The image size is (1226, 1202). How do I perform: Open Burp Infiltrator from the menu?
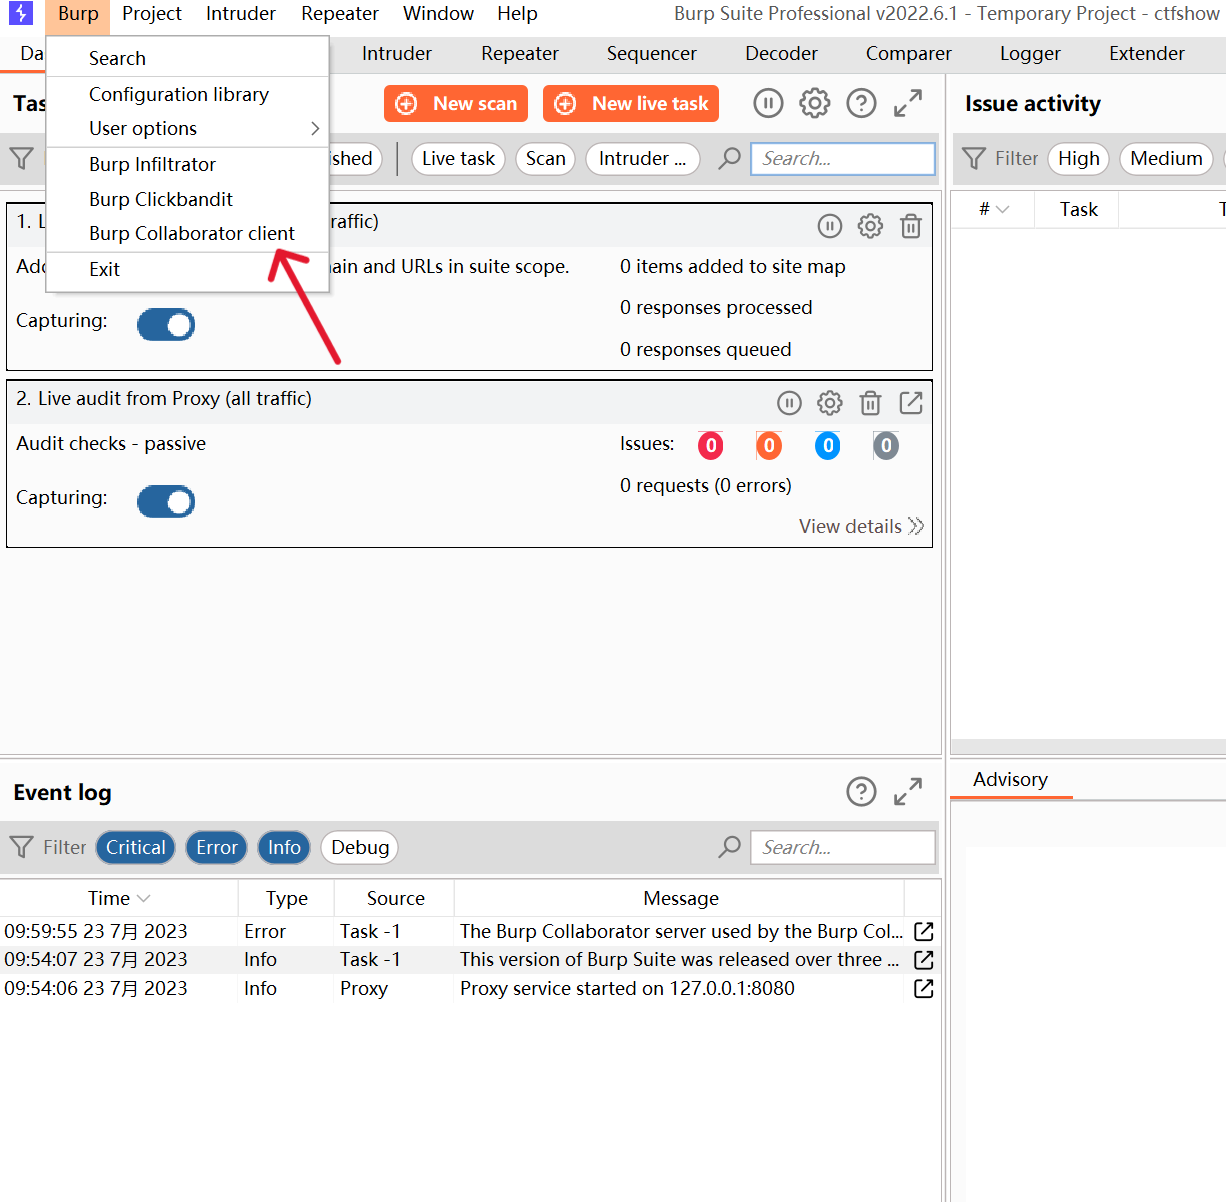(187, 164)
